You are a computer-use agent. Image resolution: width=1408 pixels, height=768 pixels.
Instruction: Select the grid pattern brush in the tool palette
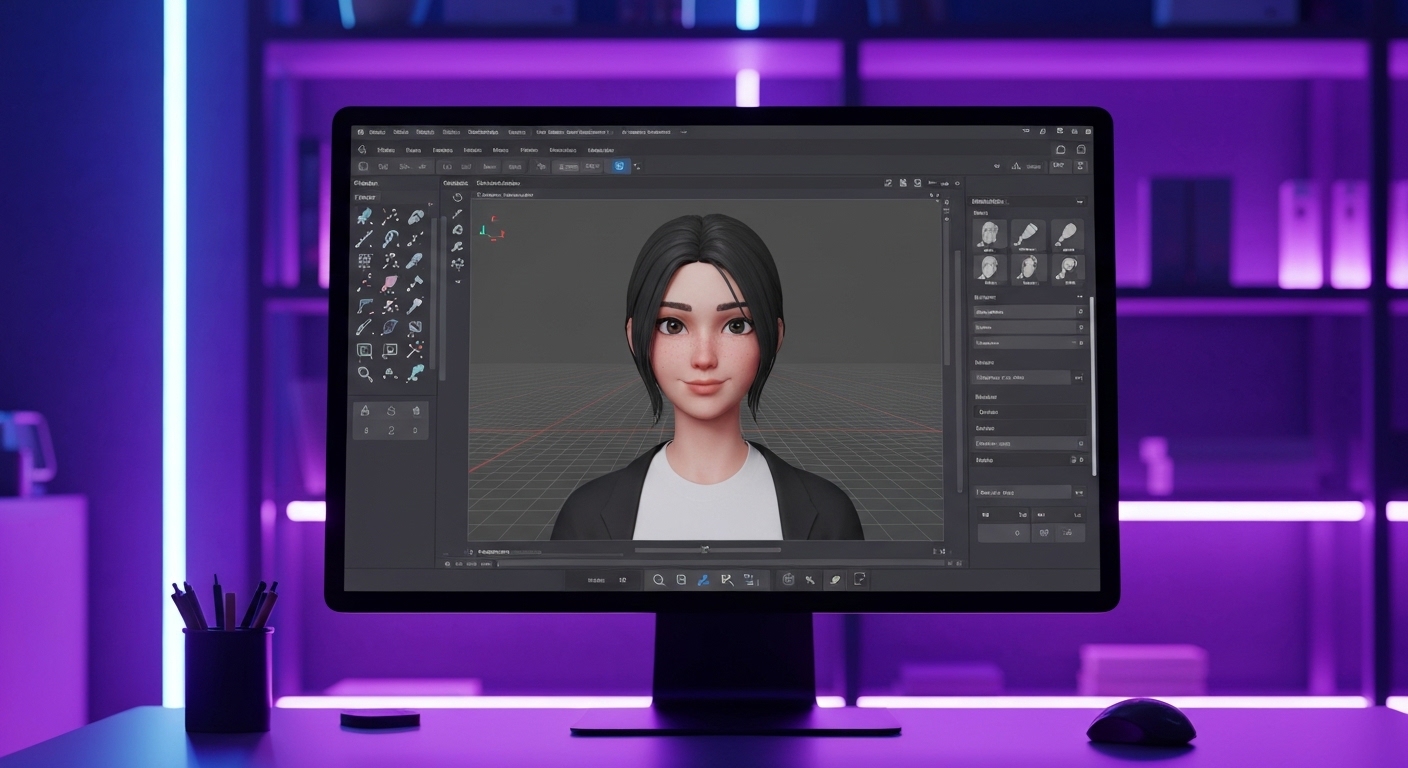tap(366, 259)
